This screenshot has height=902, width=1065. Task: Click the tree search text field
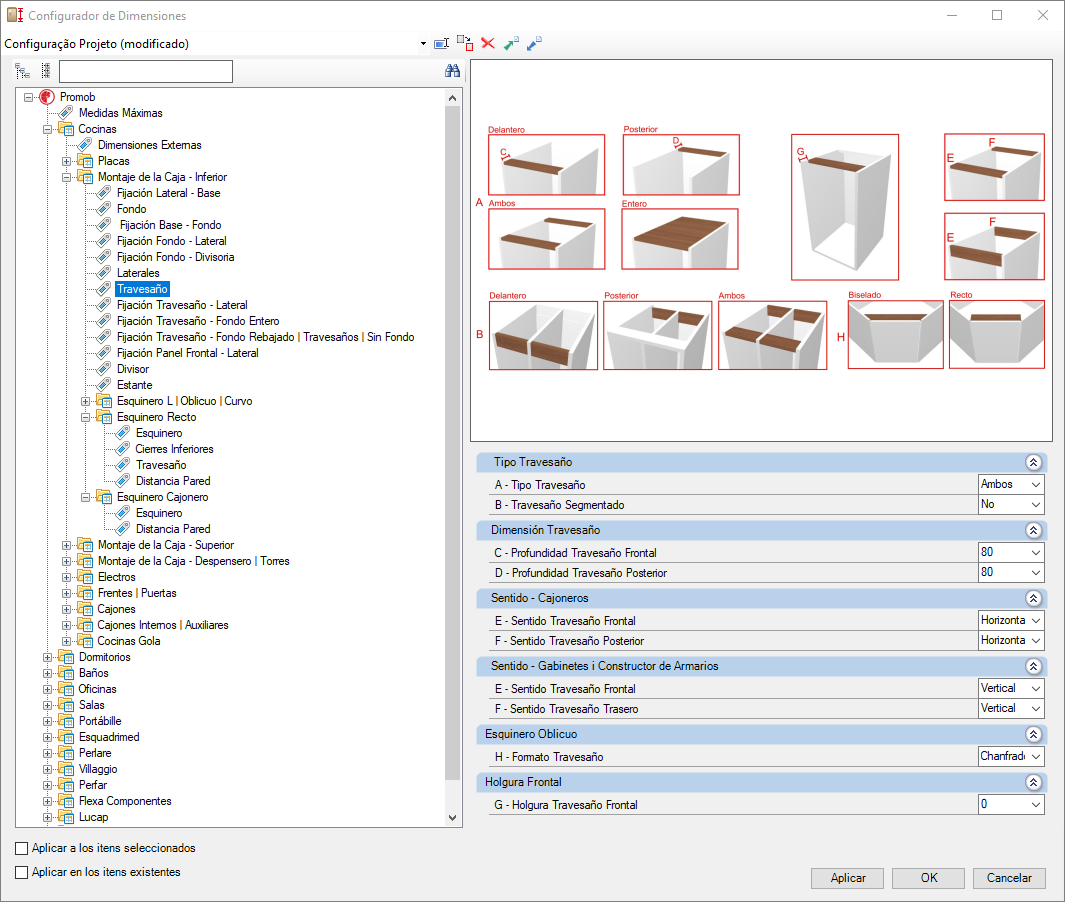pos(146,71)
